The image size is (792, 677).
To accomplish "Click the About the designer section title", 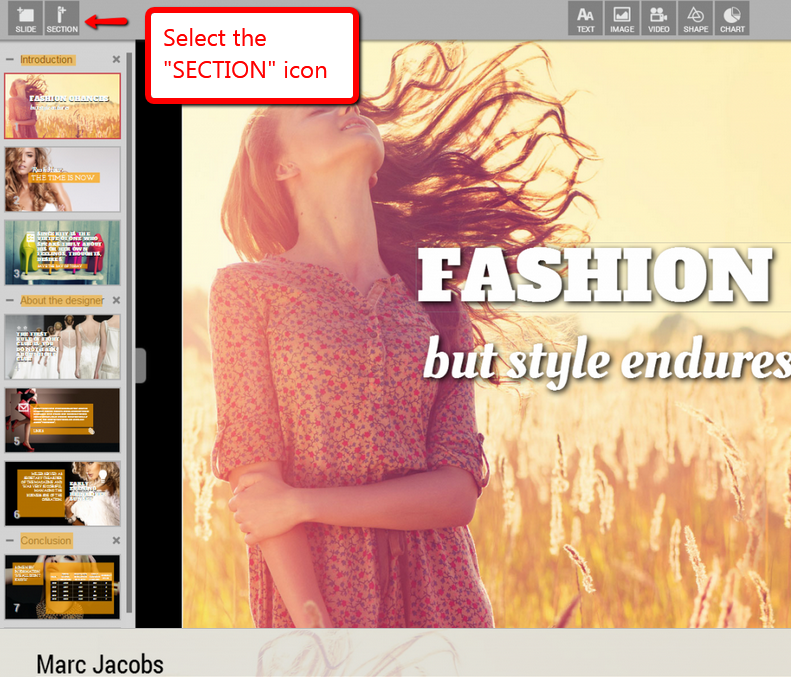I will (62, 300).
